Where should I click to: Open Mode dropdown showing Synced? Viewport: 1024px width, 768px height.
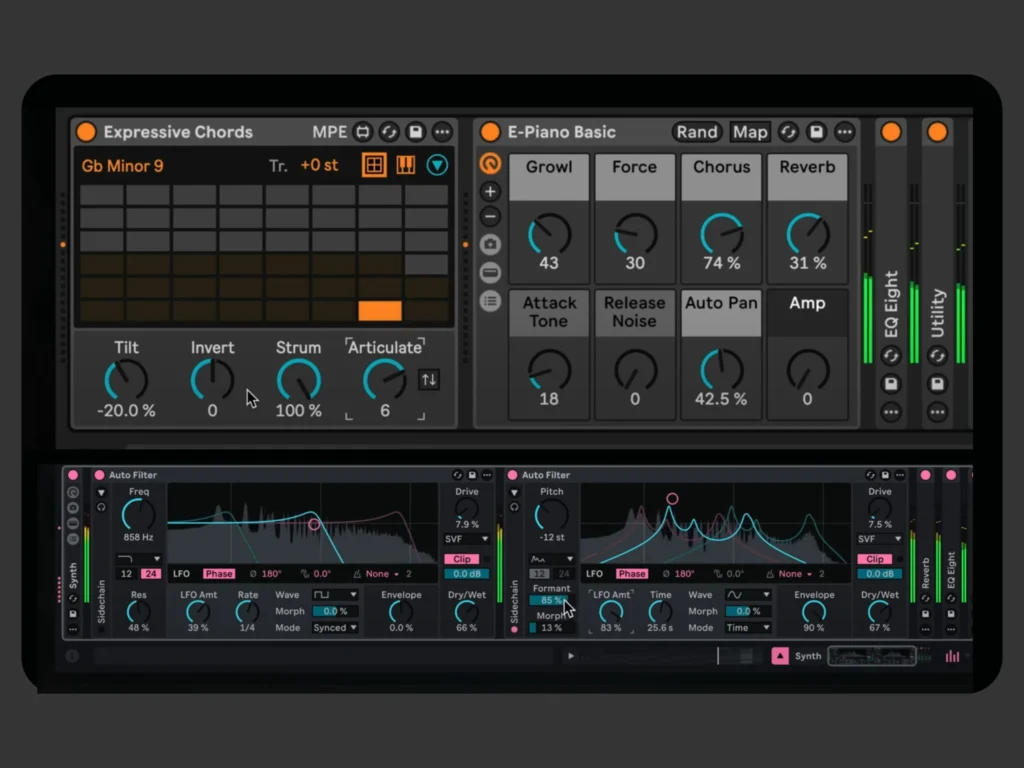[x=334, y=628]
